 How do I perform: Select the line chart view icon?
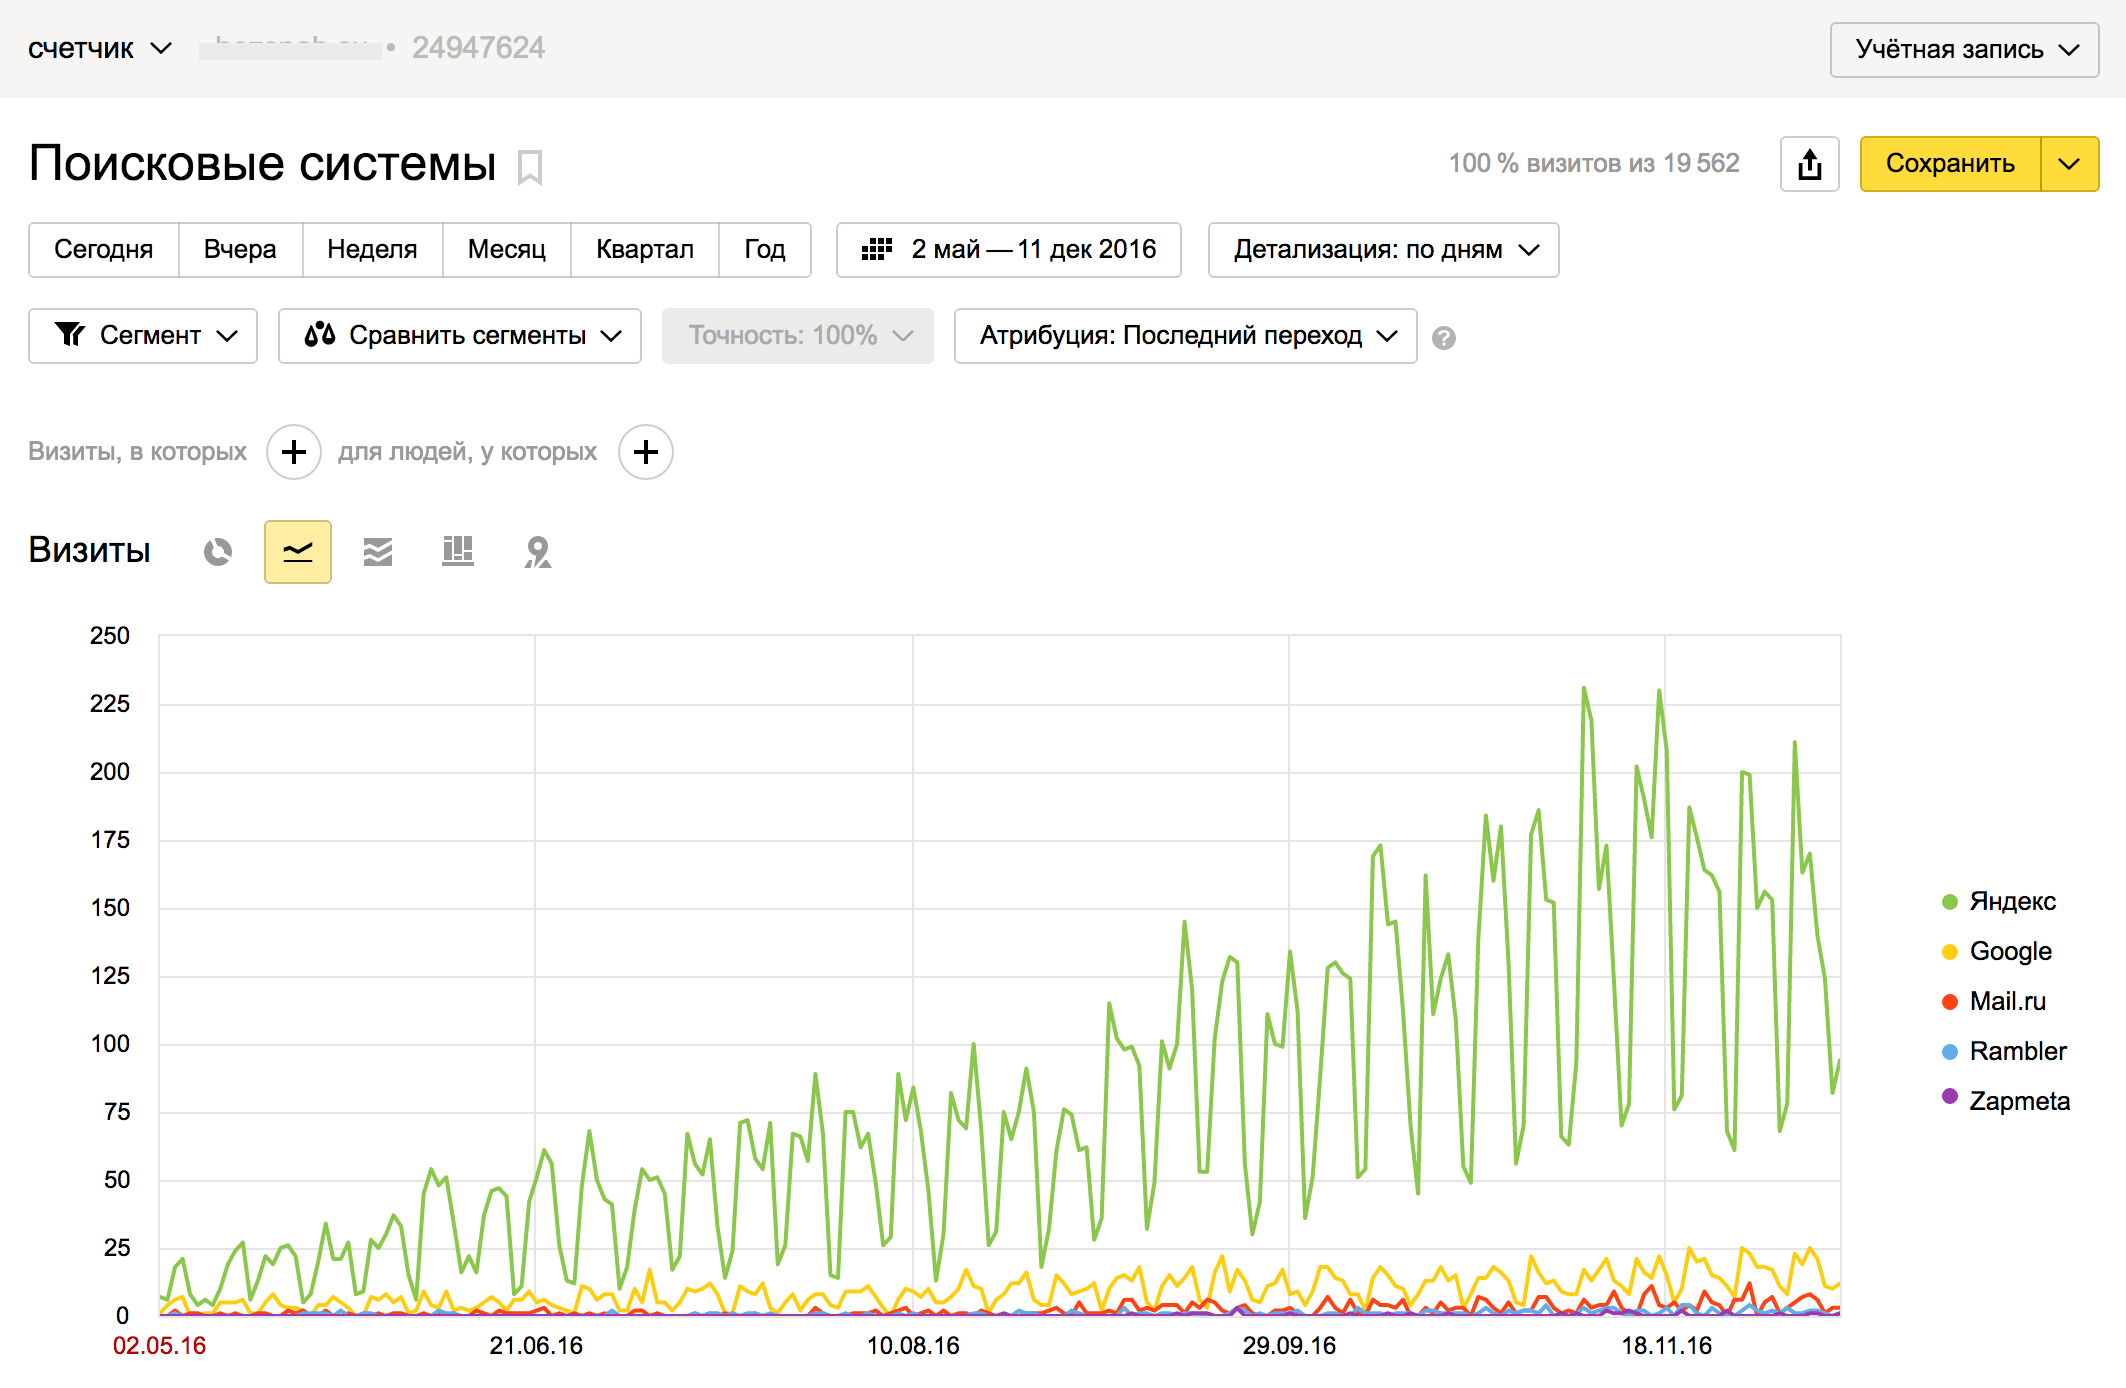click(x=298, y=551)
